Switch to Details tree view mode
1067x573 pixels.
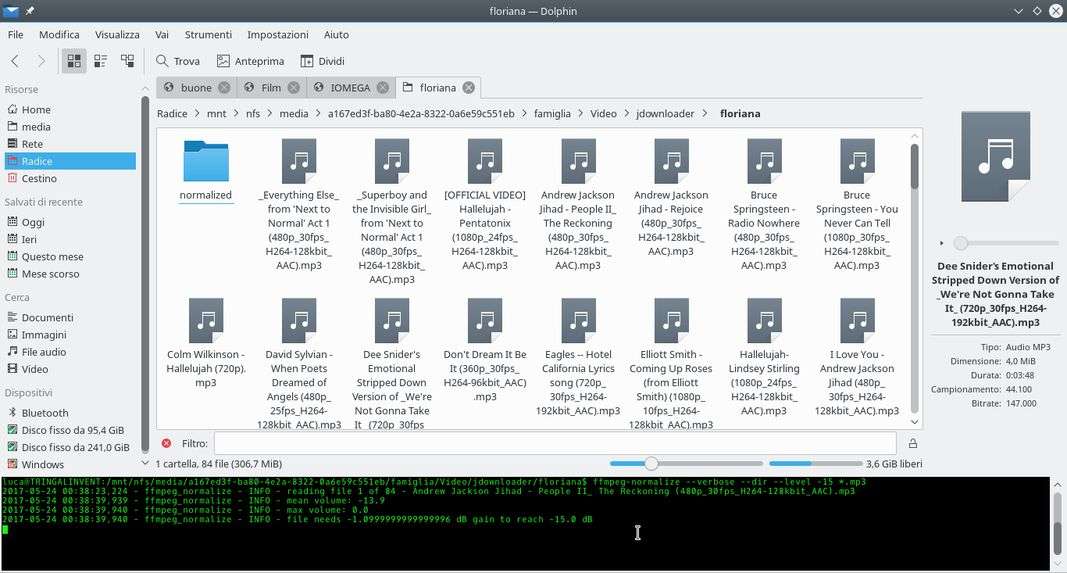(127, 61)
